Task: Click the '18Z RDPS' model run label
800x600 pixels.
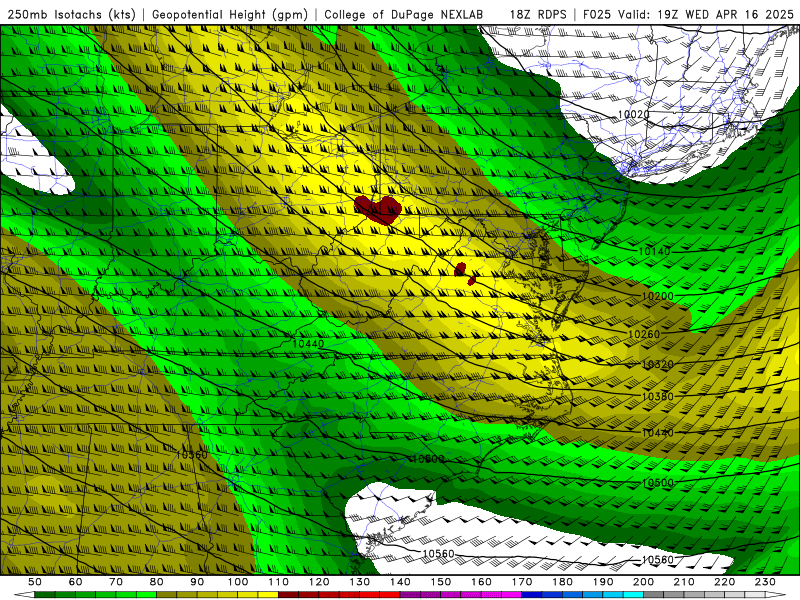Action: 538,14
